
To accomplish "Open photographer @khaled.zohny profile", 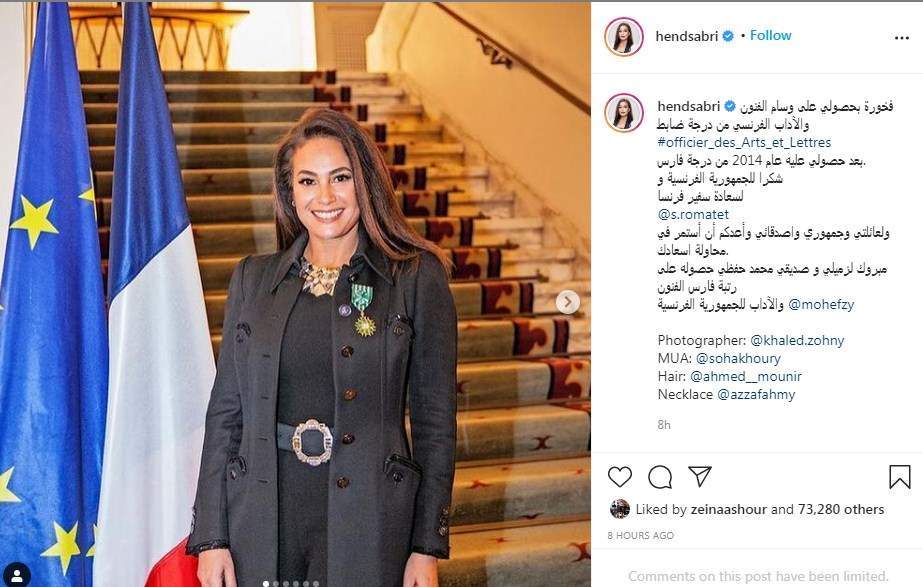I will coord(797,340).
